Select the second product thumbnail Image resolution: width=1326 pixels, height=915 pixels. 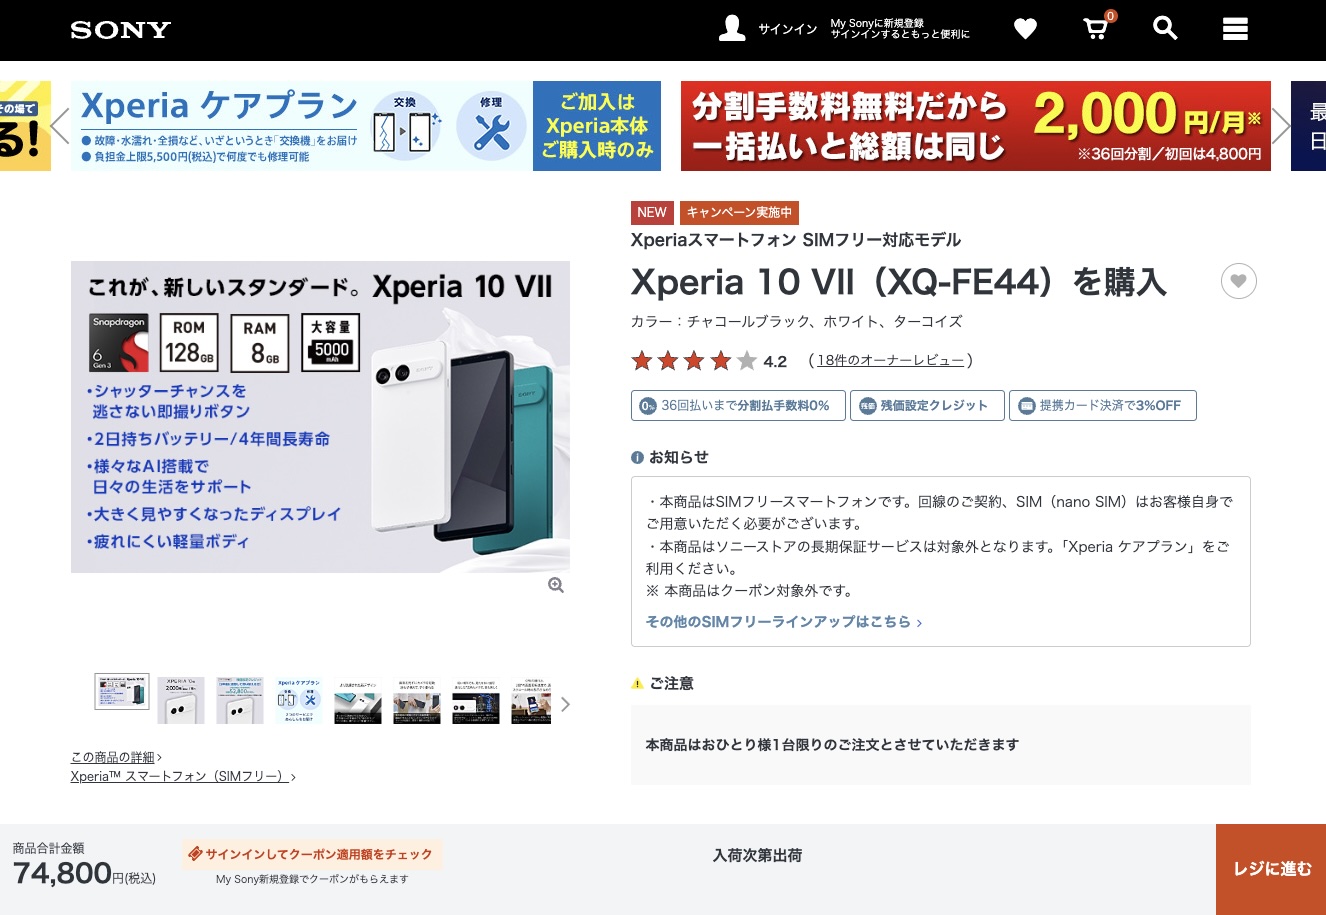(x=181, y=700)
